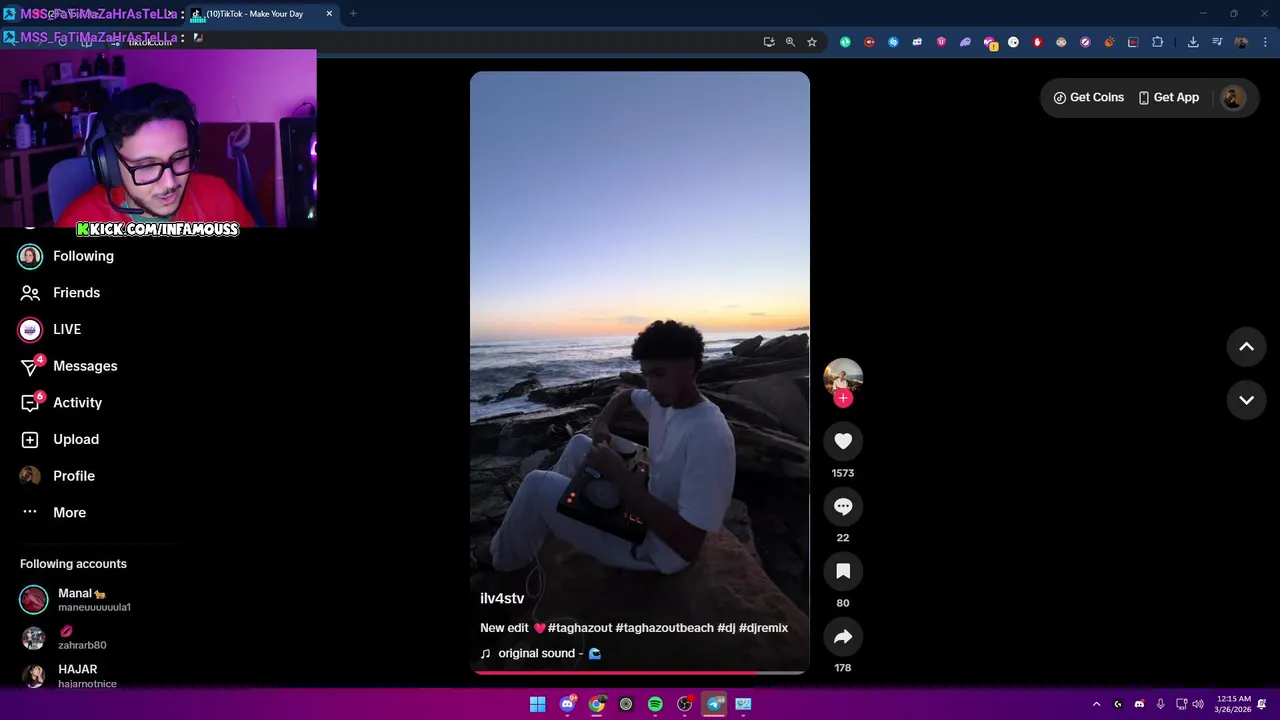Click the #taghazout hashtag
The width and height of the screenshot is (1280, 720).
(580, 628)
